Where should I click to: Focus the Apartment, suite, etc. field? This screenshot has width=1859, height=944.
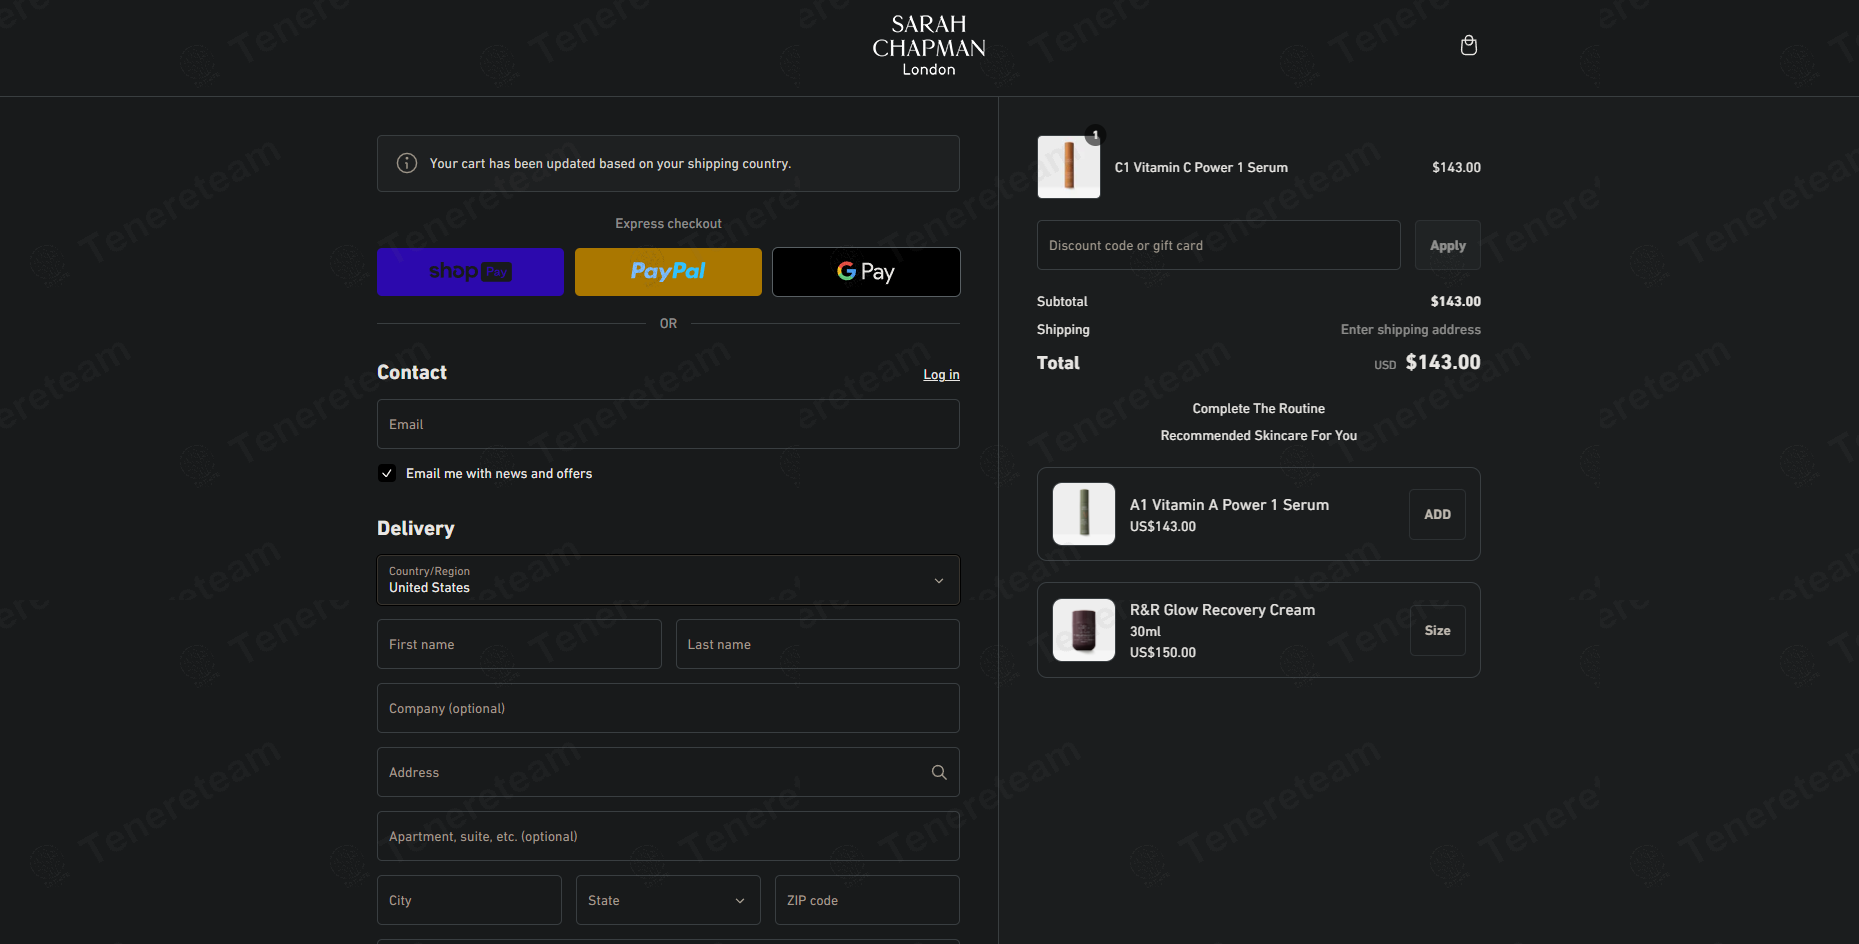(x=668, y=836)
